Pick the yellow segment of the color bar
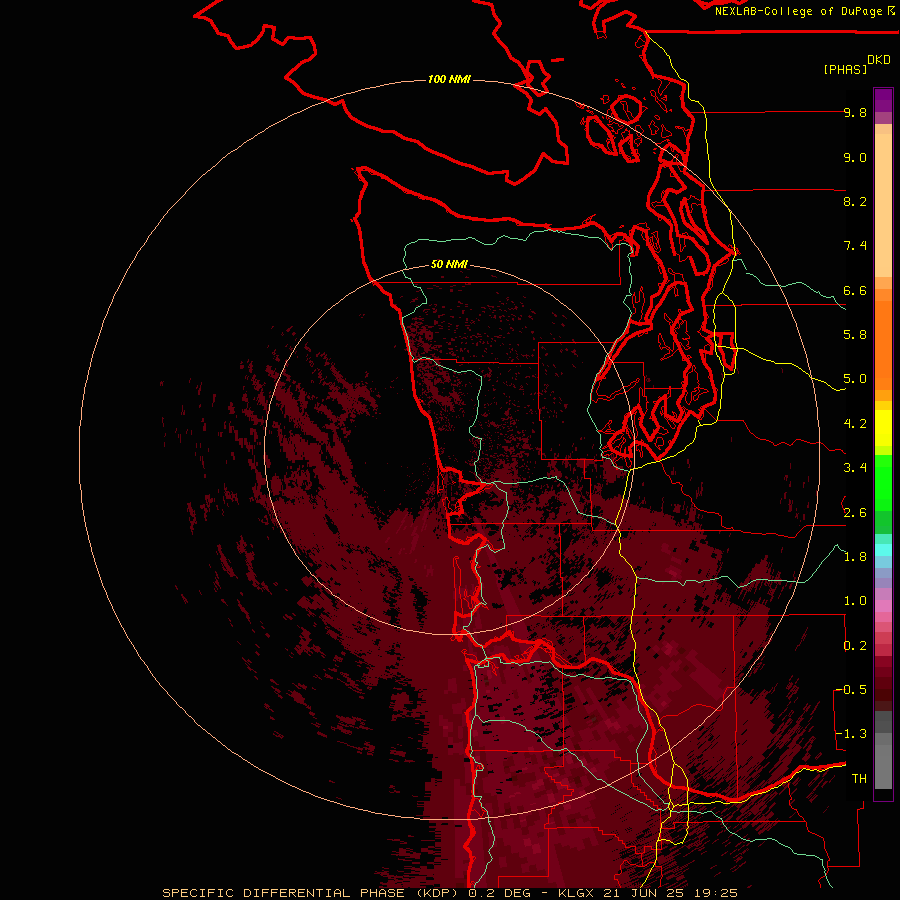Viewport: 900px width, 900px height. click(x=883, y=428)
